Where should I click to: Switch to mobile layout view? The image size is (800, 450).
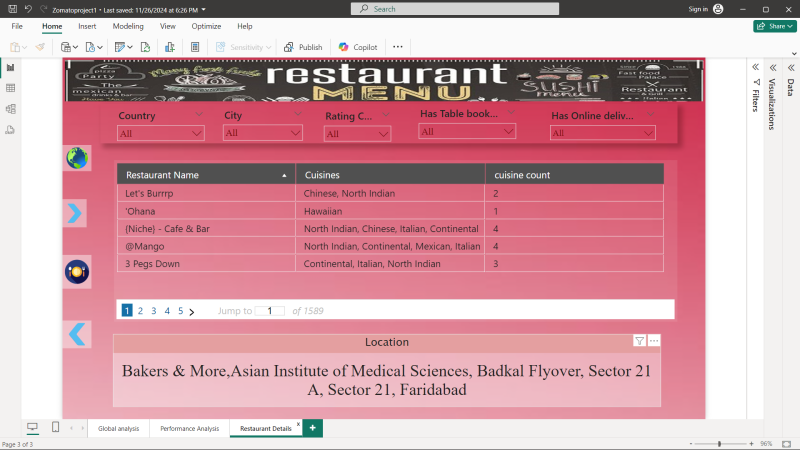pyautogui.click(x=55, y=428)
